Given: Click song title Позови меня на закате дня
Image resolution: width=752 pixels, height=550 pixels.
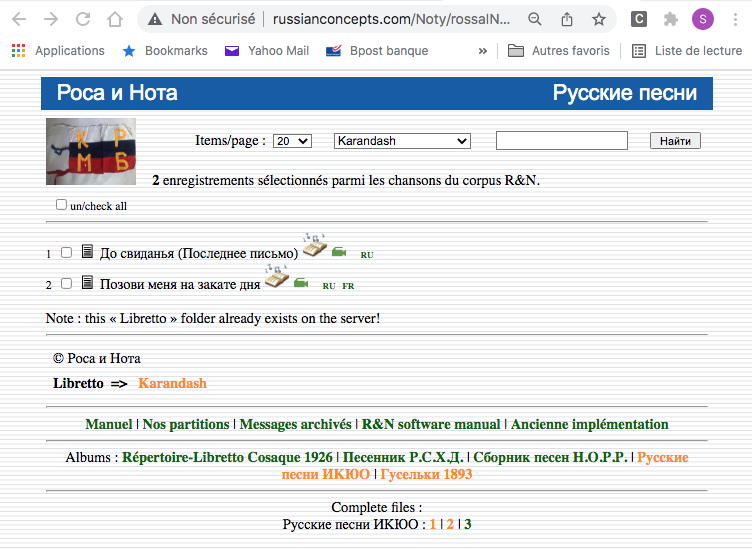Looking at the screenshot, I should 180,284.
